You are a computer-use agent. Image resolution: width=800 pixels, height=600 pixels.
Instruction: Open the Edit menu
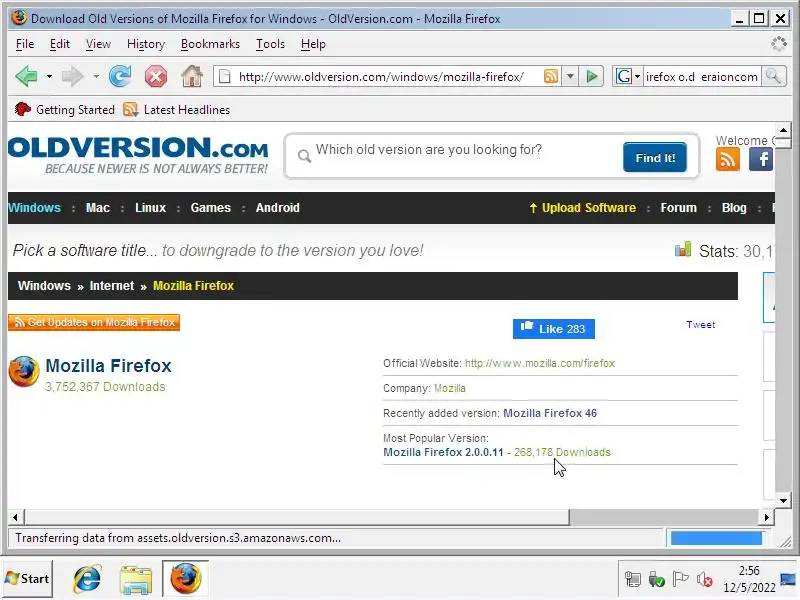point(60,44)
